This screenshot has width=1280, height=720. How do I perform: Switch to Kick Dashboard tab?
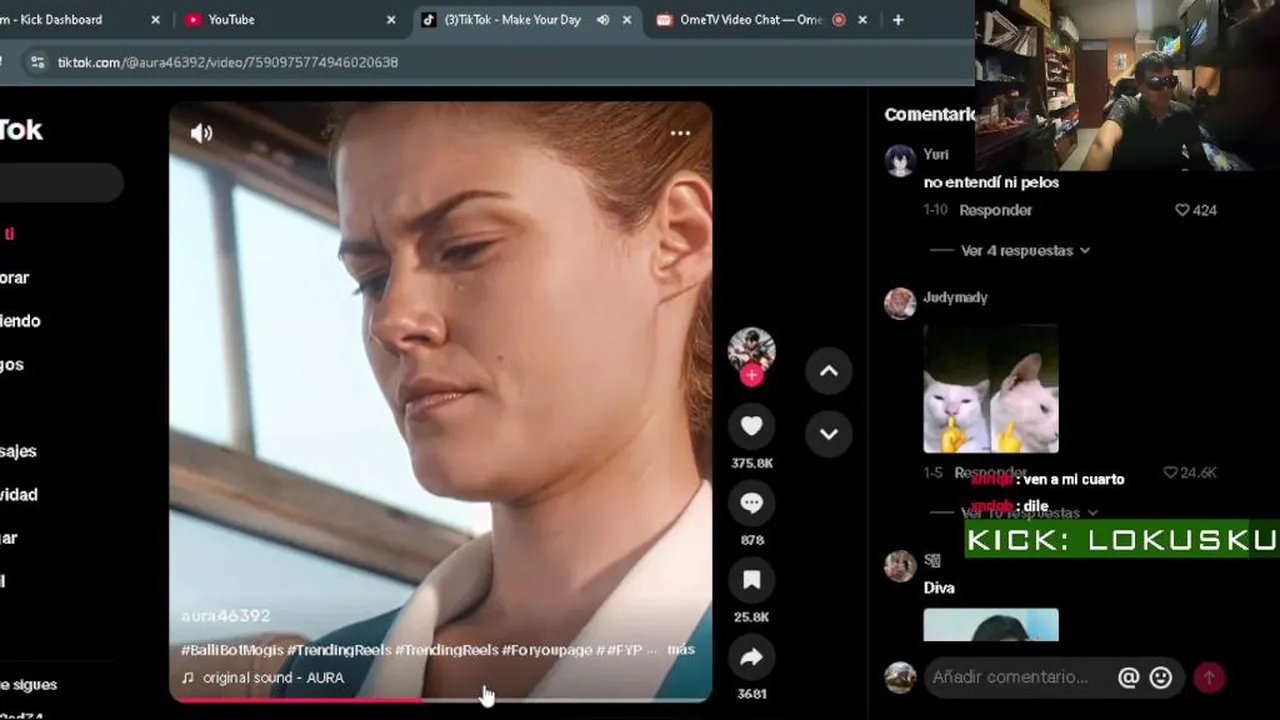tap(60, 19)
